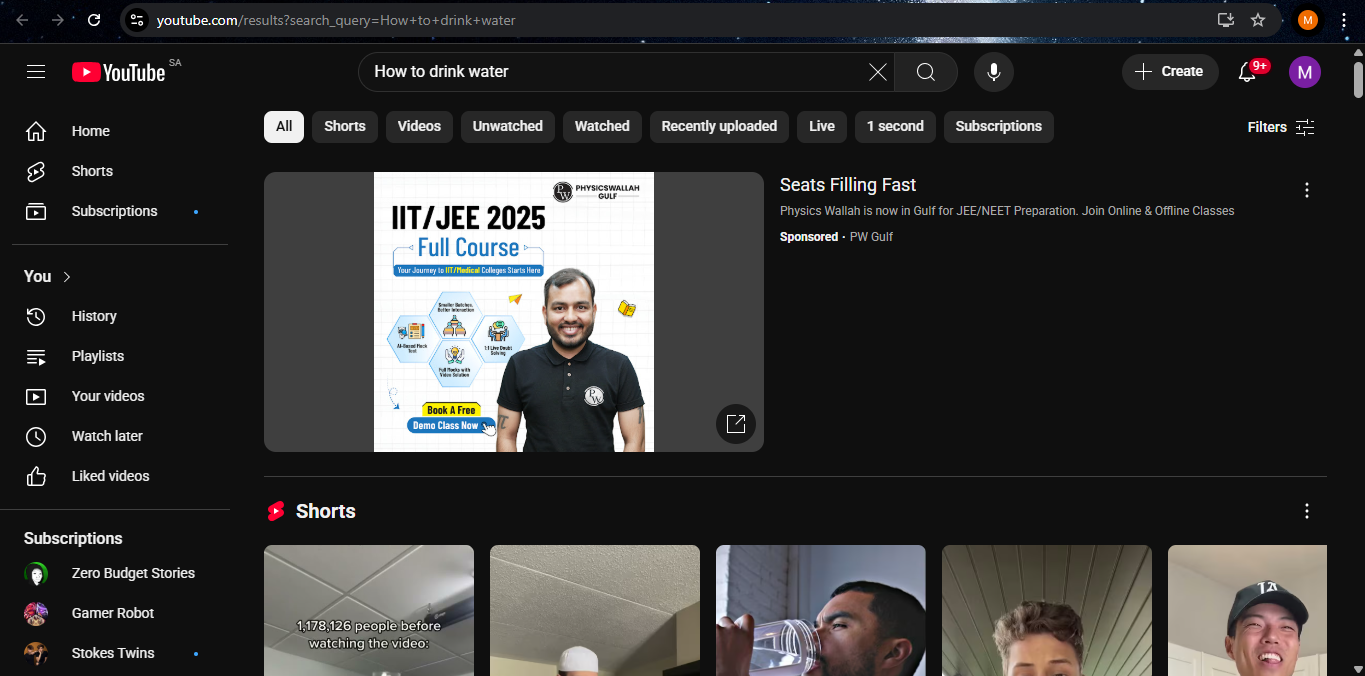1365x676 pixels.
Task: Visit PW Gulf advertiser link
Action: pyautogui.click(x=871, y=237)
